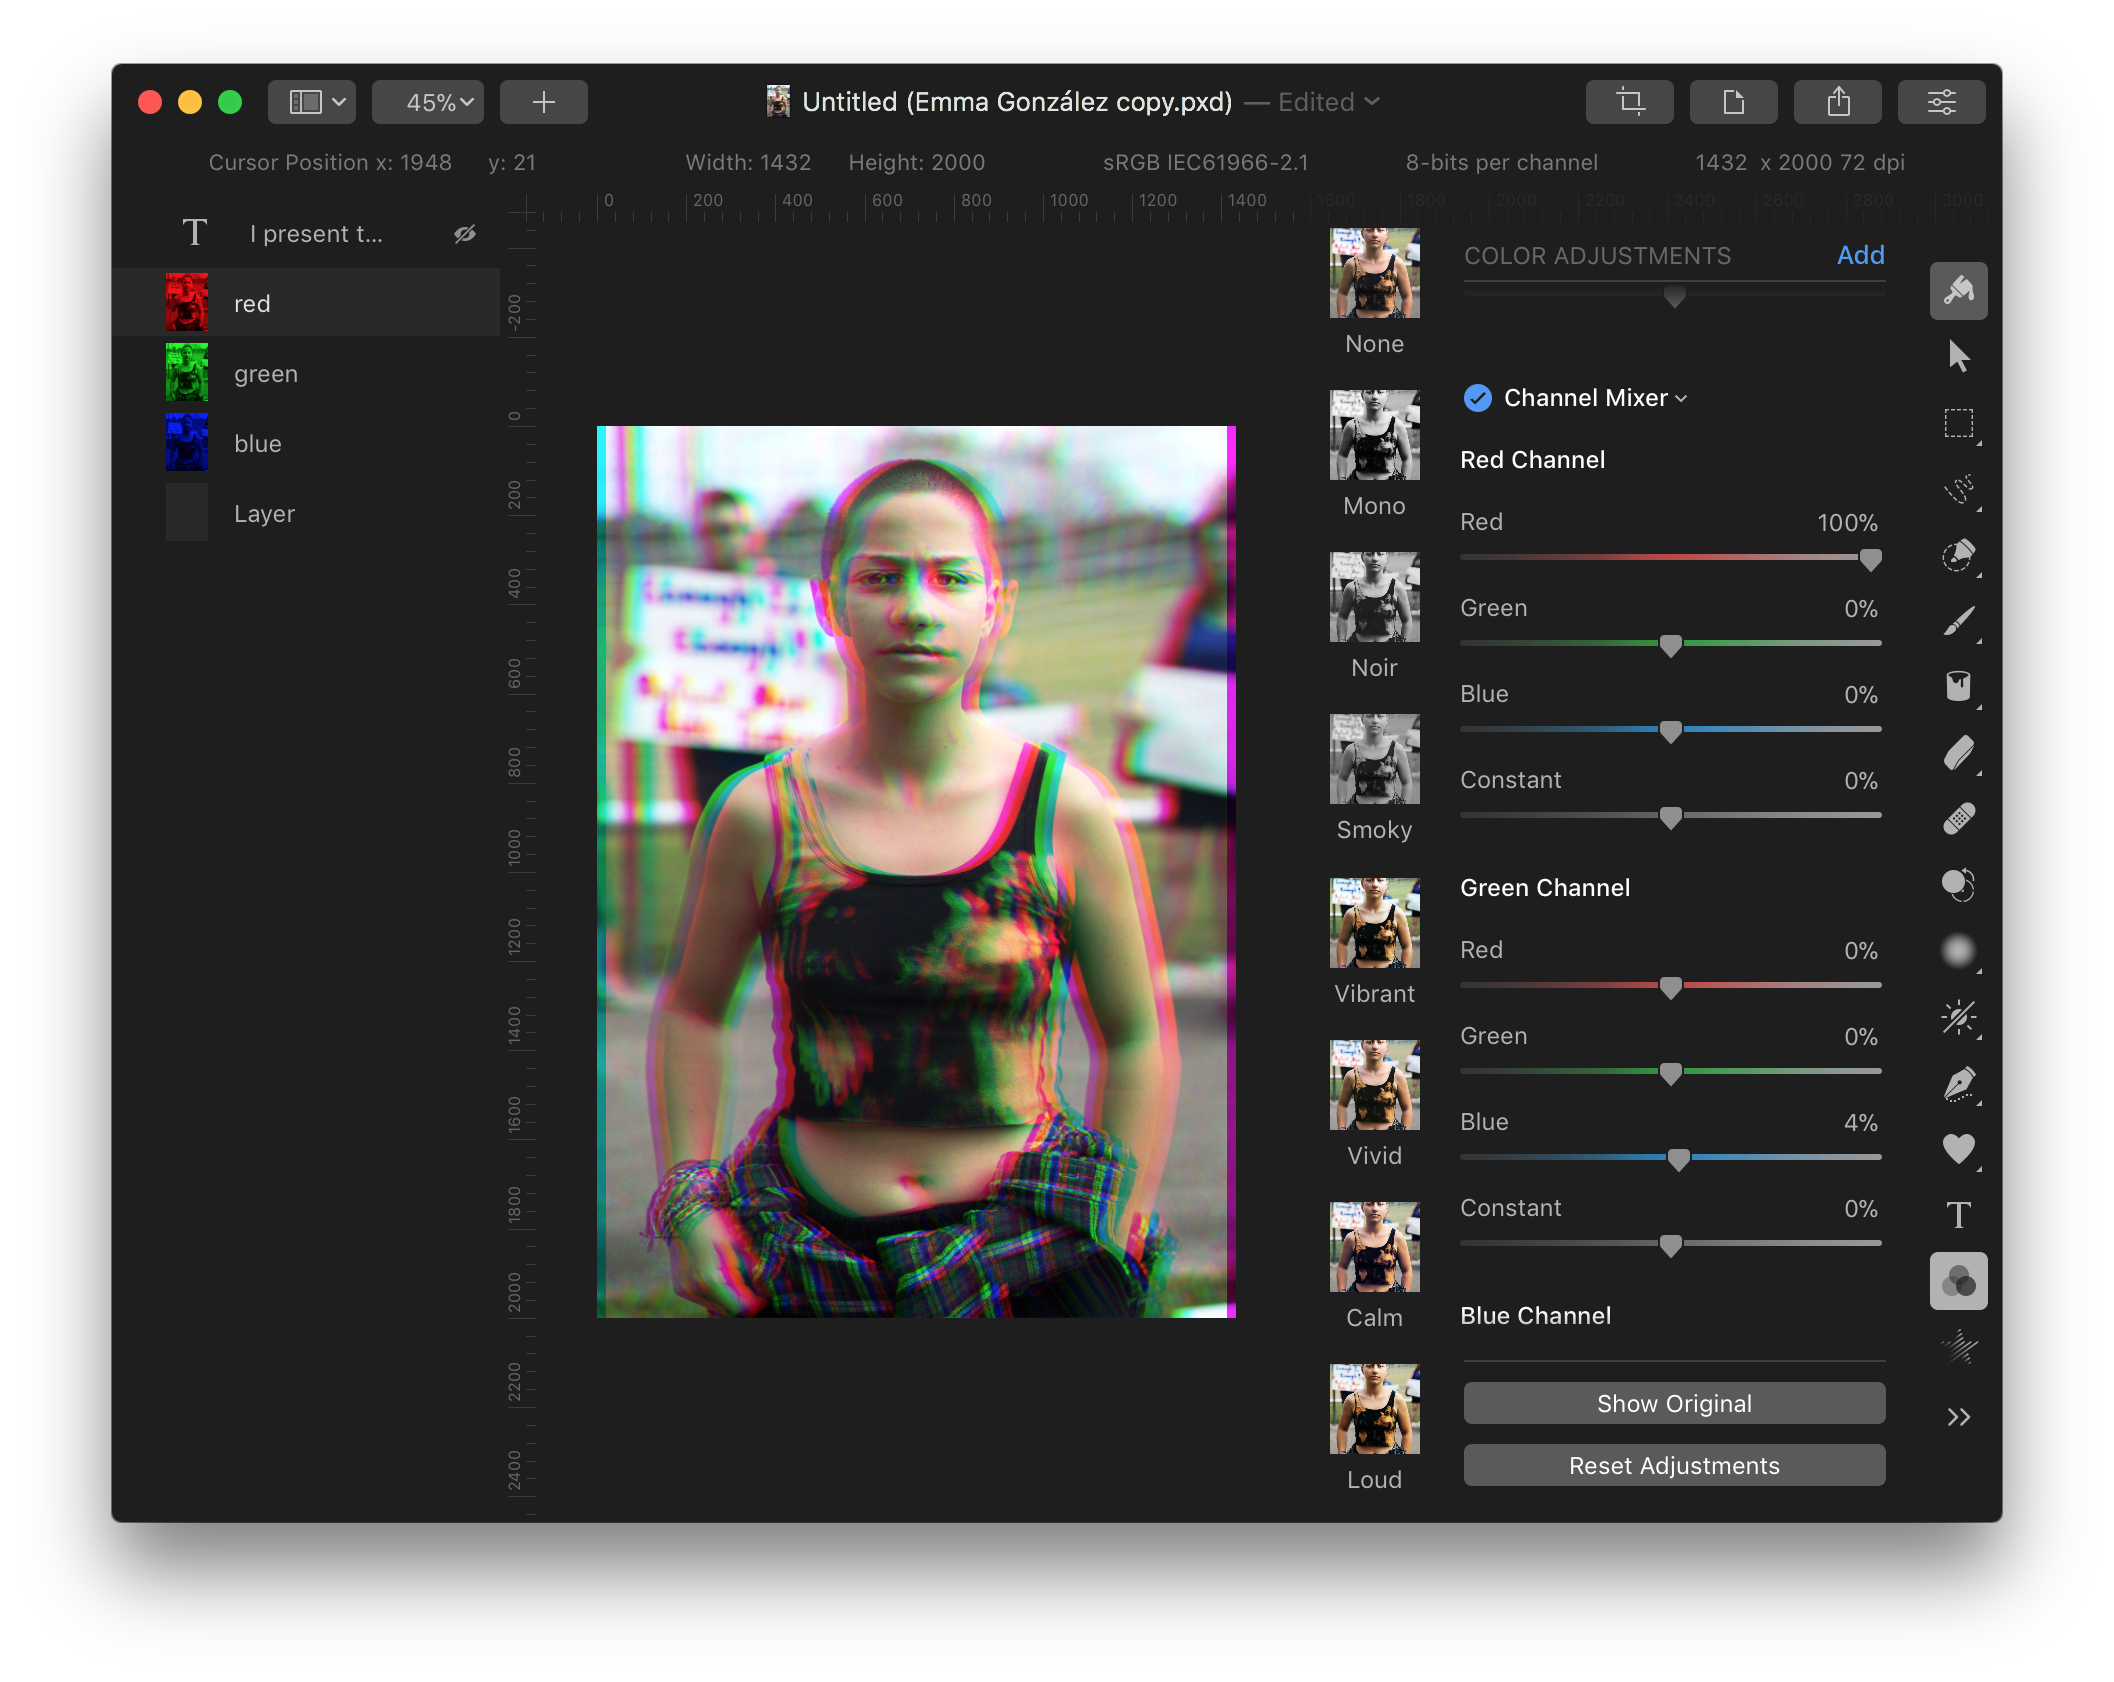Select the heart Shape tool
Viewport: 2114px width, 1682px height.
[x=1958, y=1149]
